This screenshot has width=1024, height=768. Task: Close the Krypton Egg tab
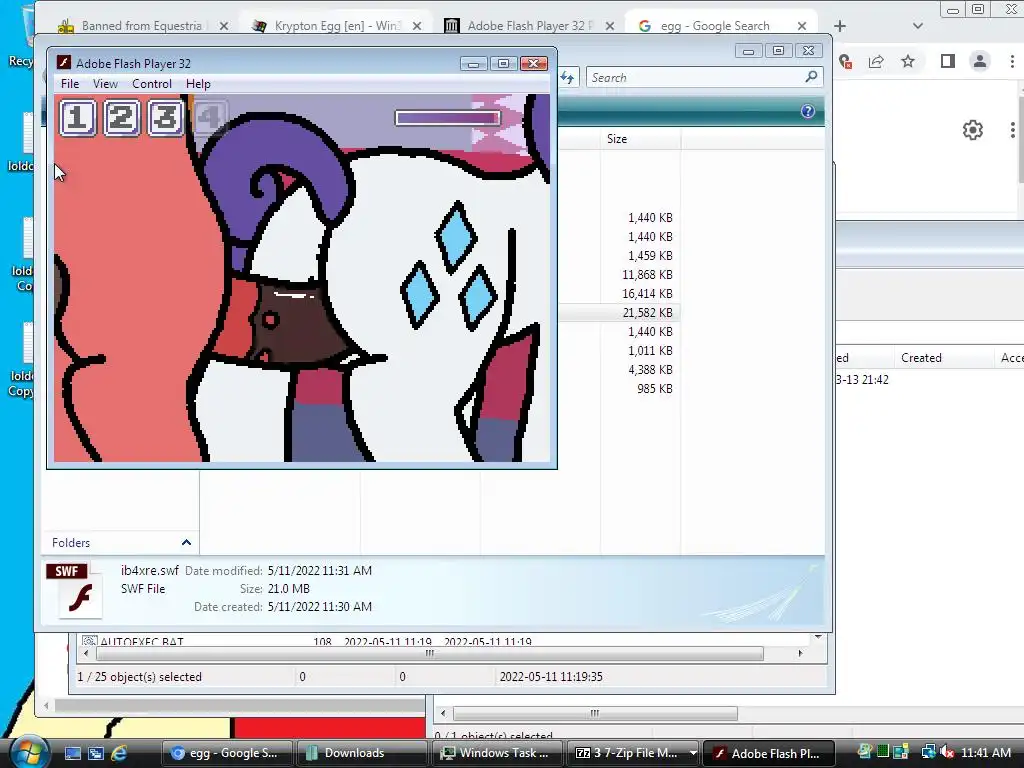click(x=417, y=26)
